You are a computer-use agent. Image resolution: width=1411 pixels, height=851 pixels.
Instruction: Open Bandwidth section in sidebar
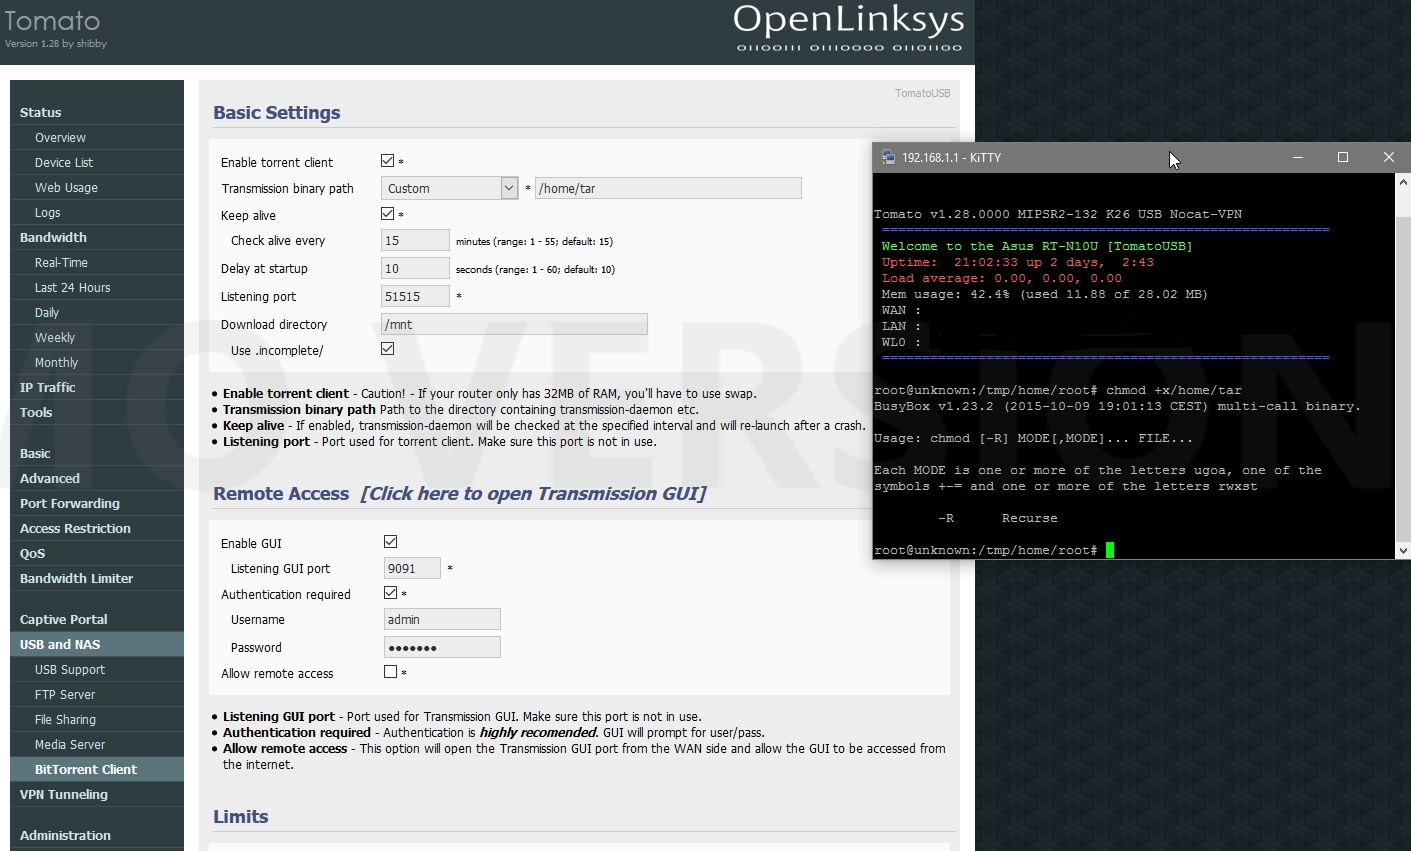(97, 237)
